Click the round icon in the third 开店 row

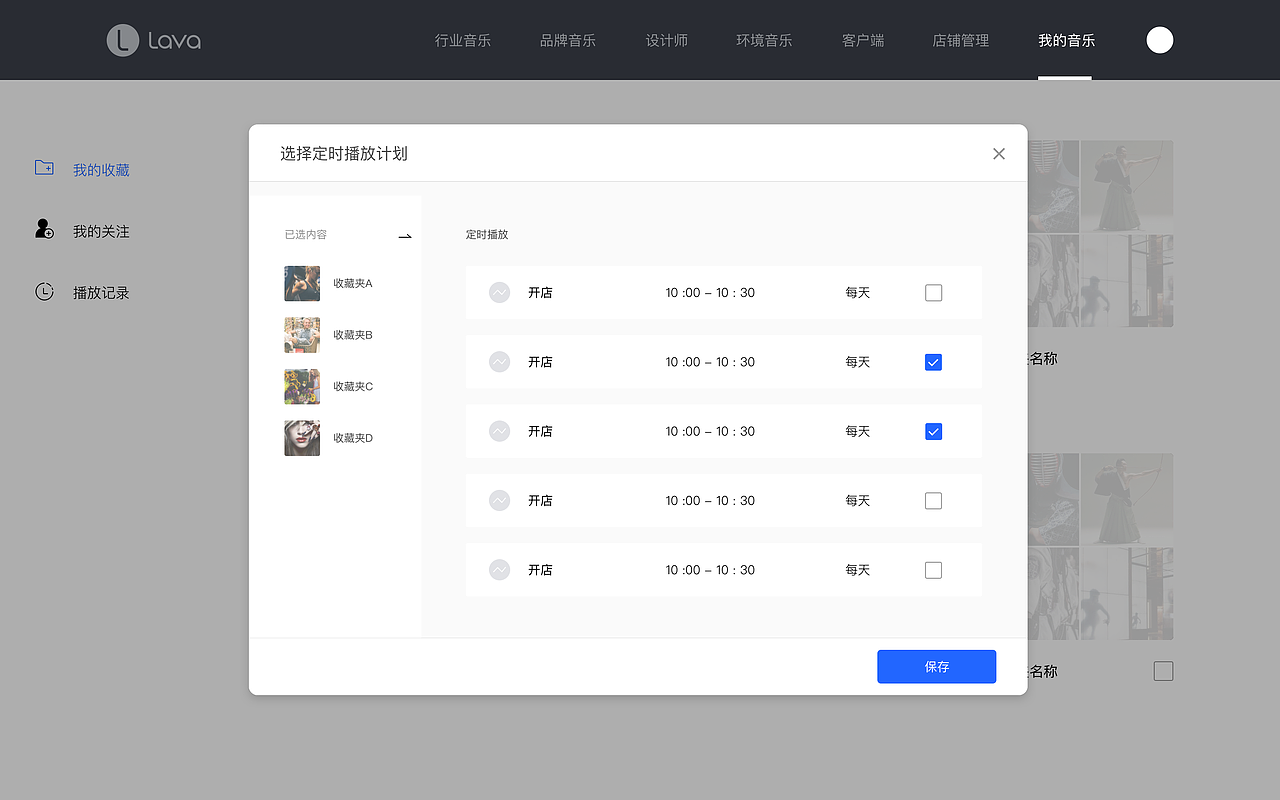499,431
